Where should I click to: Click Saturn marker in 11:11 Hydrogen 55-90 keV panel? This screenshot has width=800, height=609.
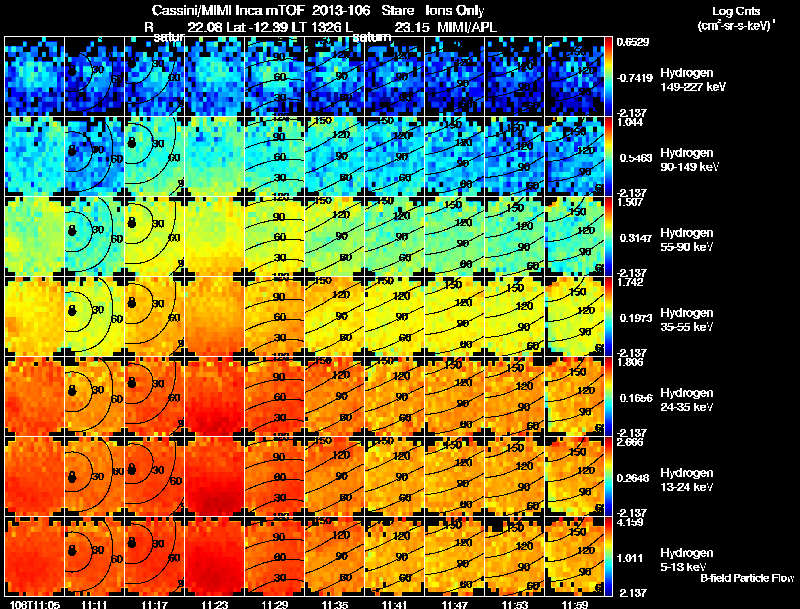tap(72, 230)
